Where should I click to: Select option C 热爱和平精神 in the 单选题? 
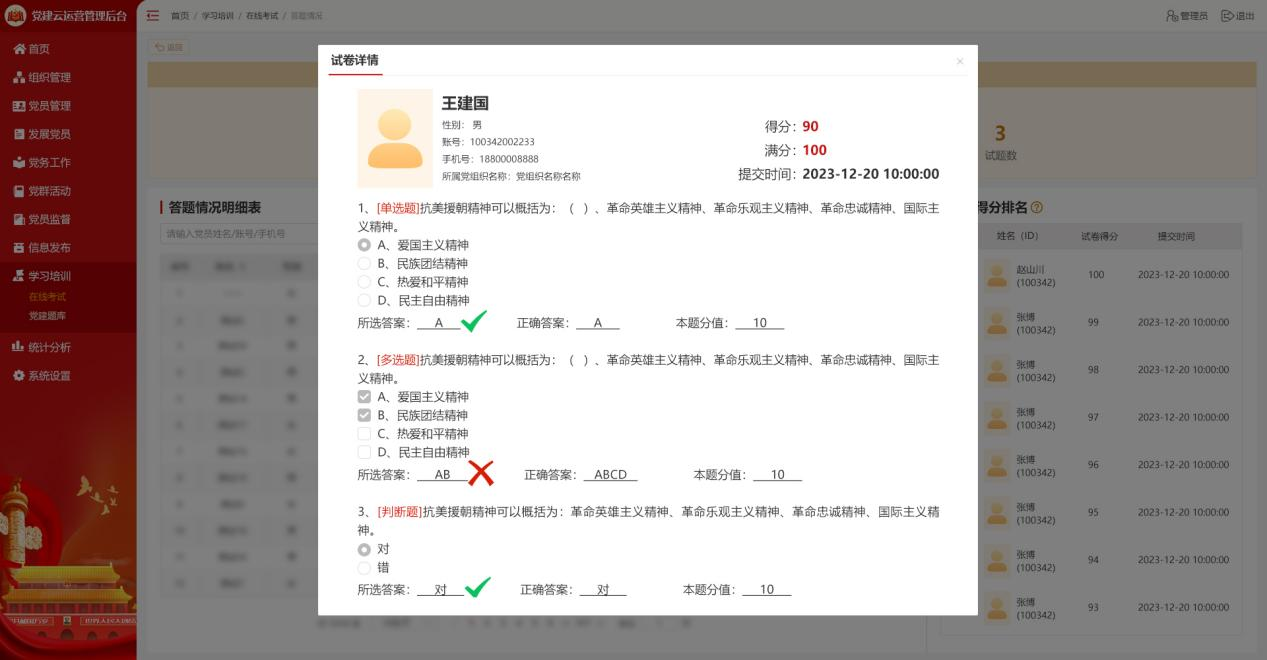[x=364, y=282]
